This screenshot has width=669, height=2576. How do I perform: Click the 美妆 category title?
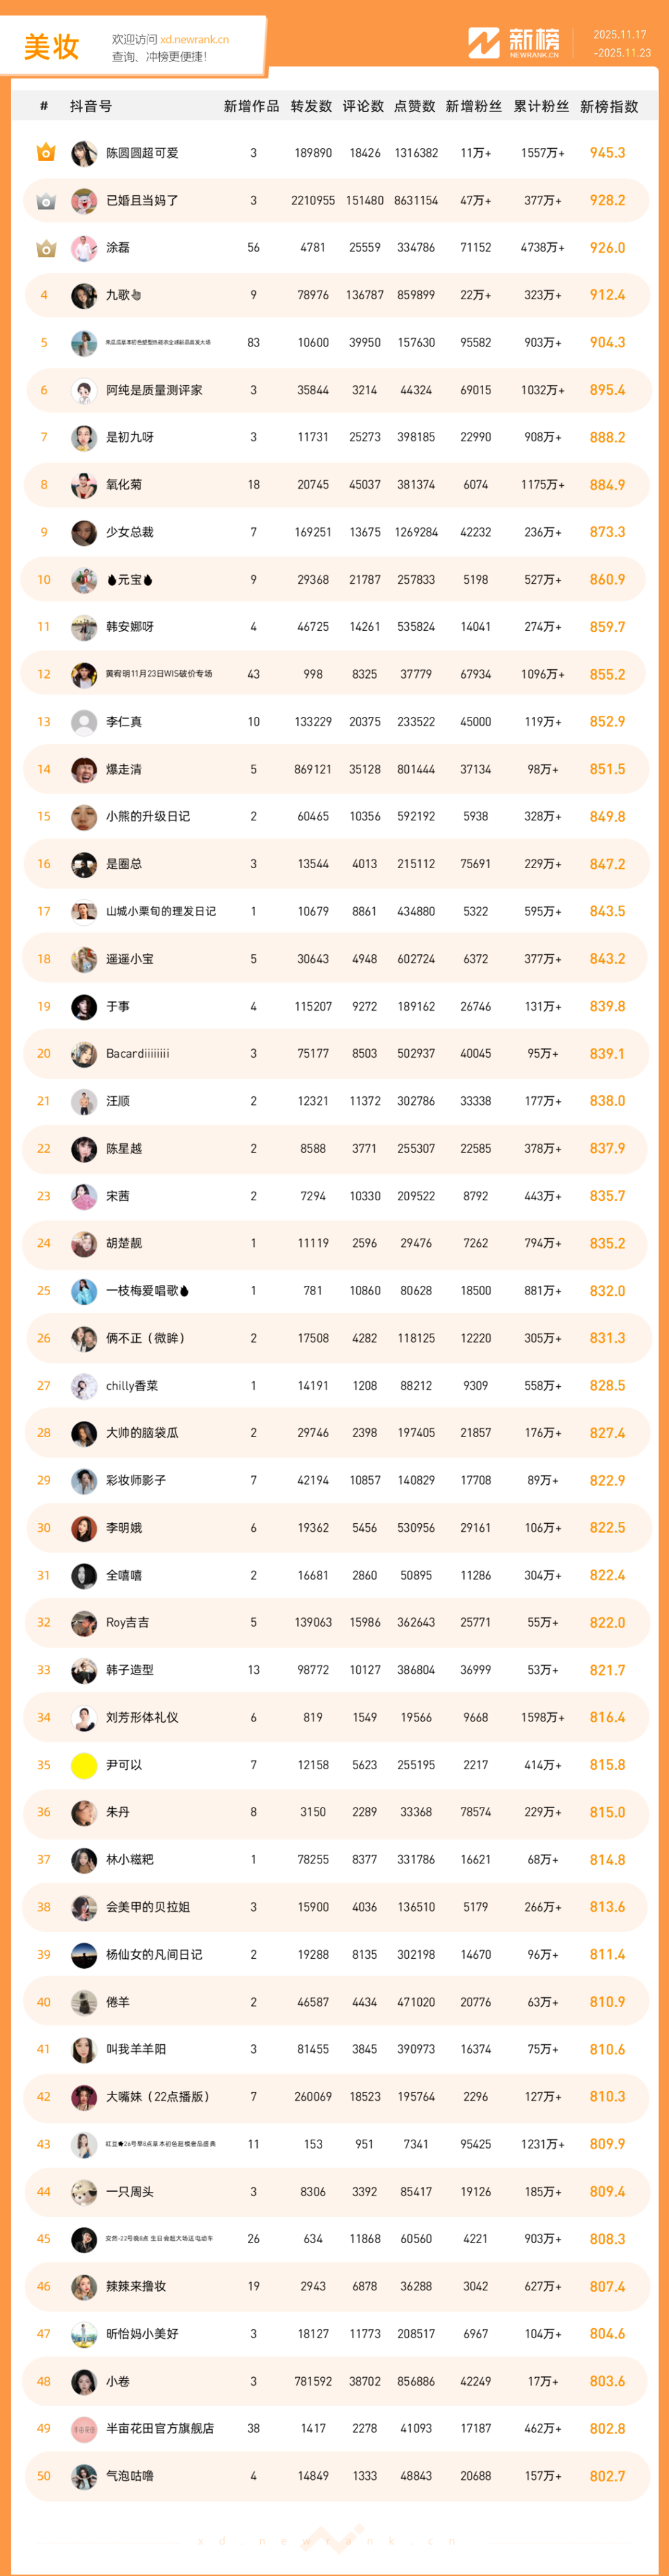(51, 47)
